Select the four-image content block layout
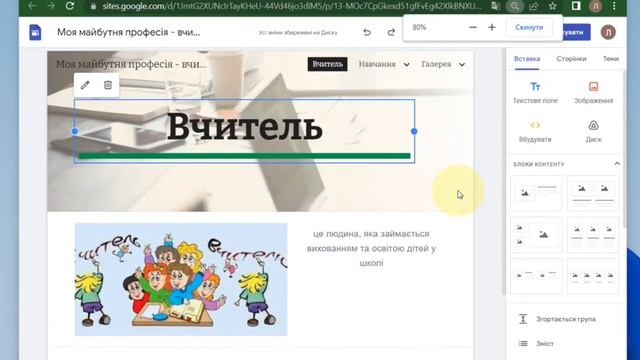The image size is (640, 360). (593, 276)
